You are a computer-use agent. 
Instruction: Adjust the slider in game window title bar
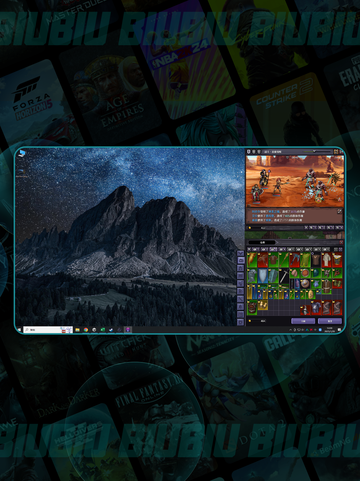coord(315,152)
